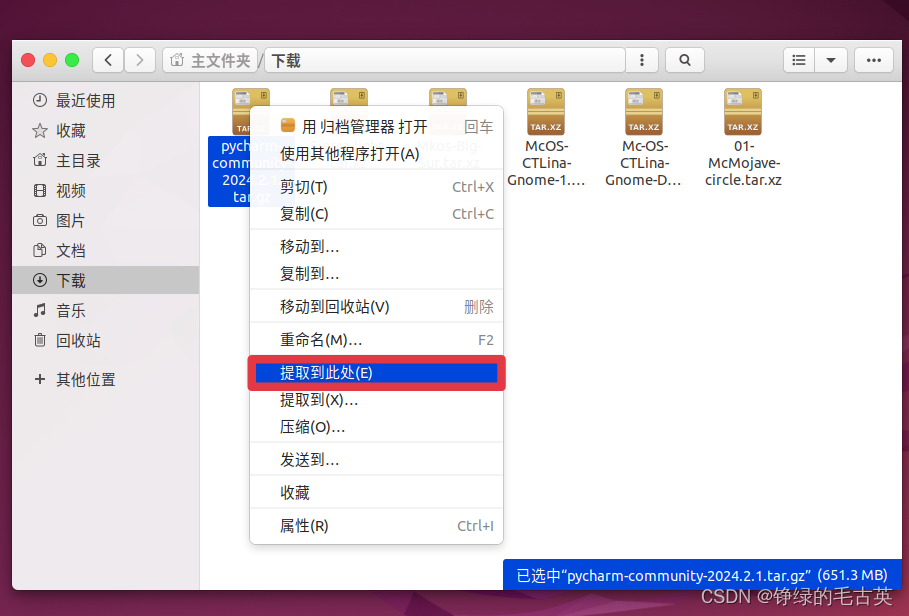Maximize the window with the green button

[72, 60]
